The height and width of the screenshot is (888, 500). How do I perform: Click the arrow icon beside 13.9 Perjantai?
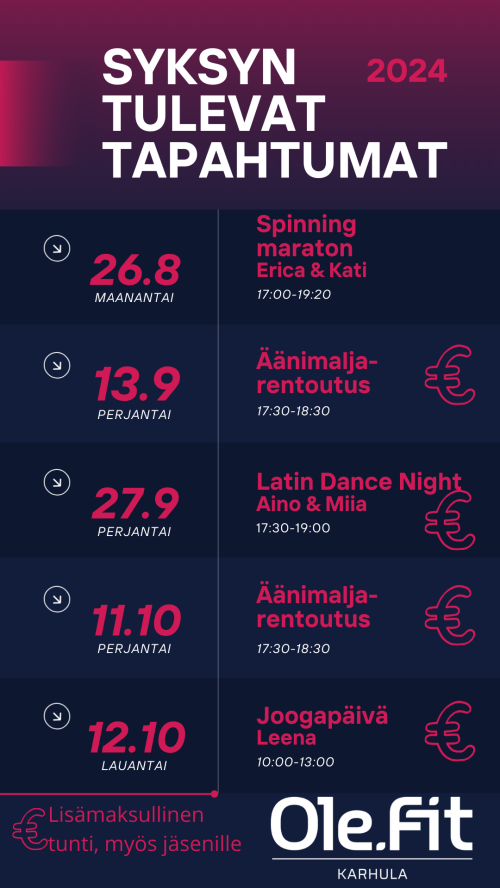(x=57, y=365)
